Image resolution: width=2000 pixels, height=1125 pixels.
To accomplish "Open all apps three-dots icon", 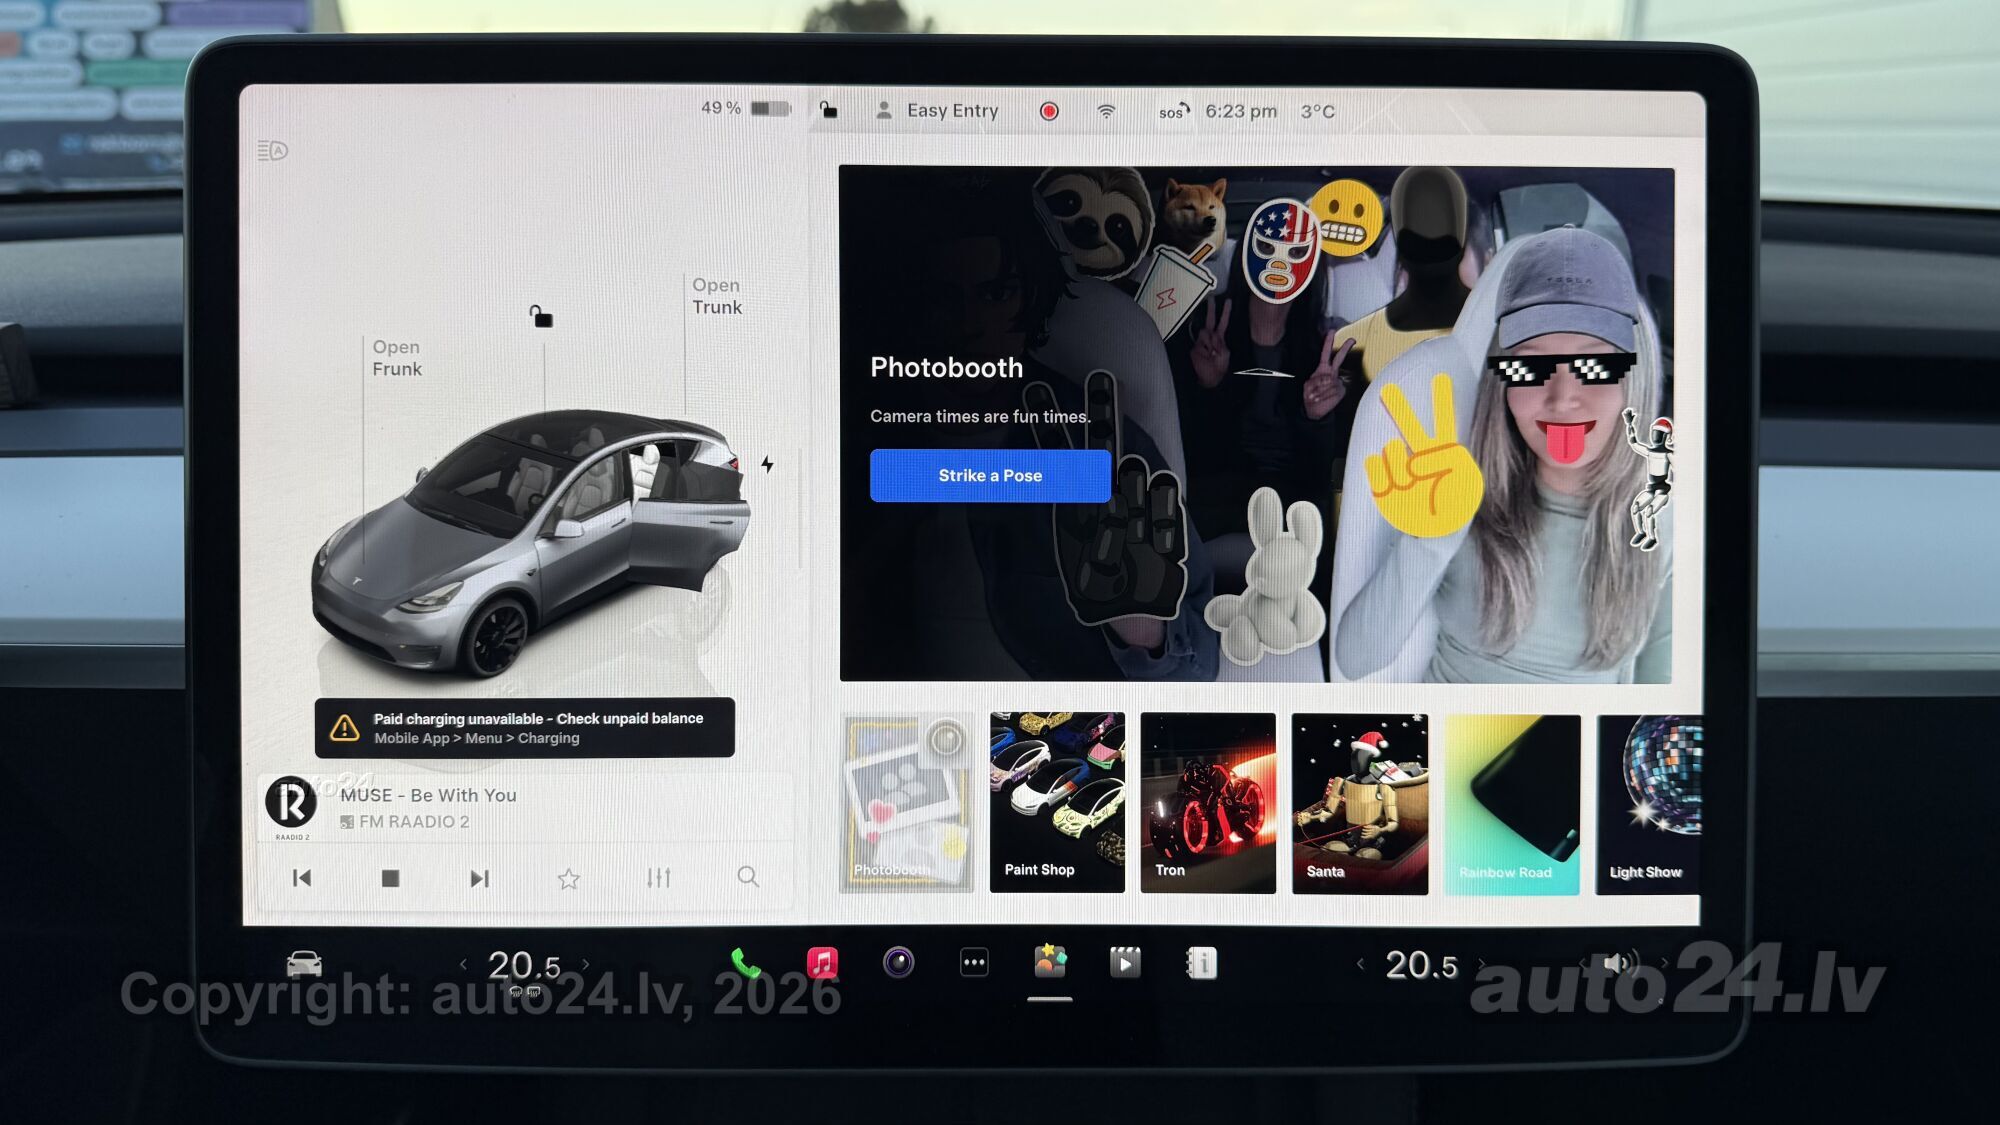I will click(974, 963).
